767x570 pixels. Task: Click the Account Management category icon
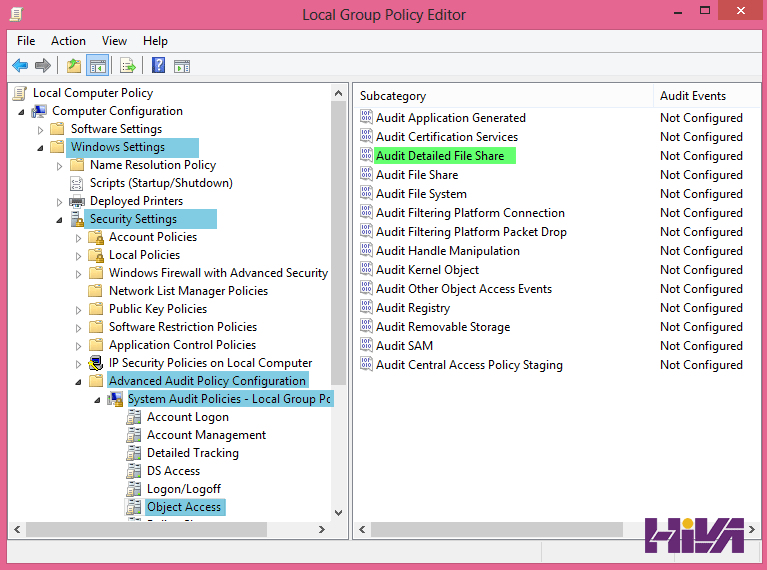134,435
